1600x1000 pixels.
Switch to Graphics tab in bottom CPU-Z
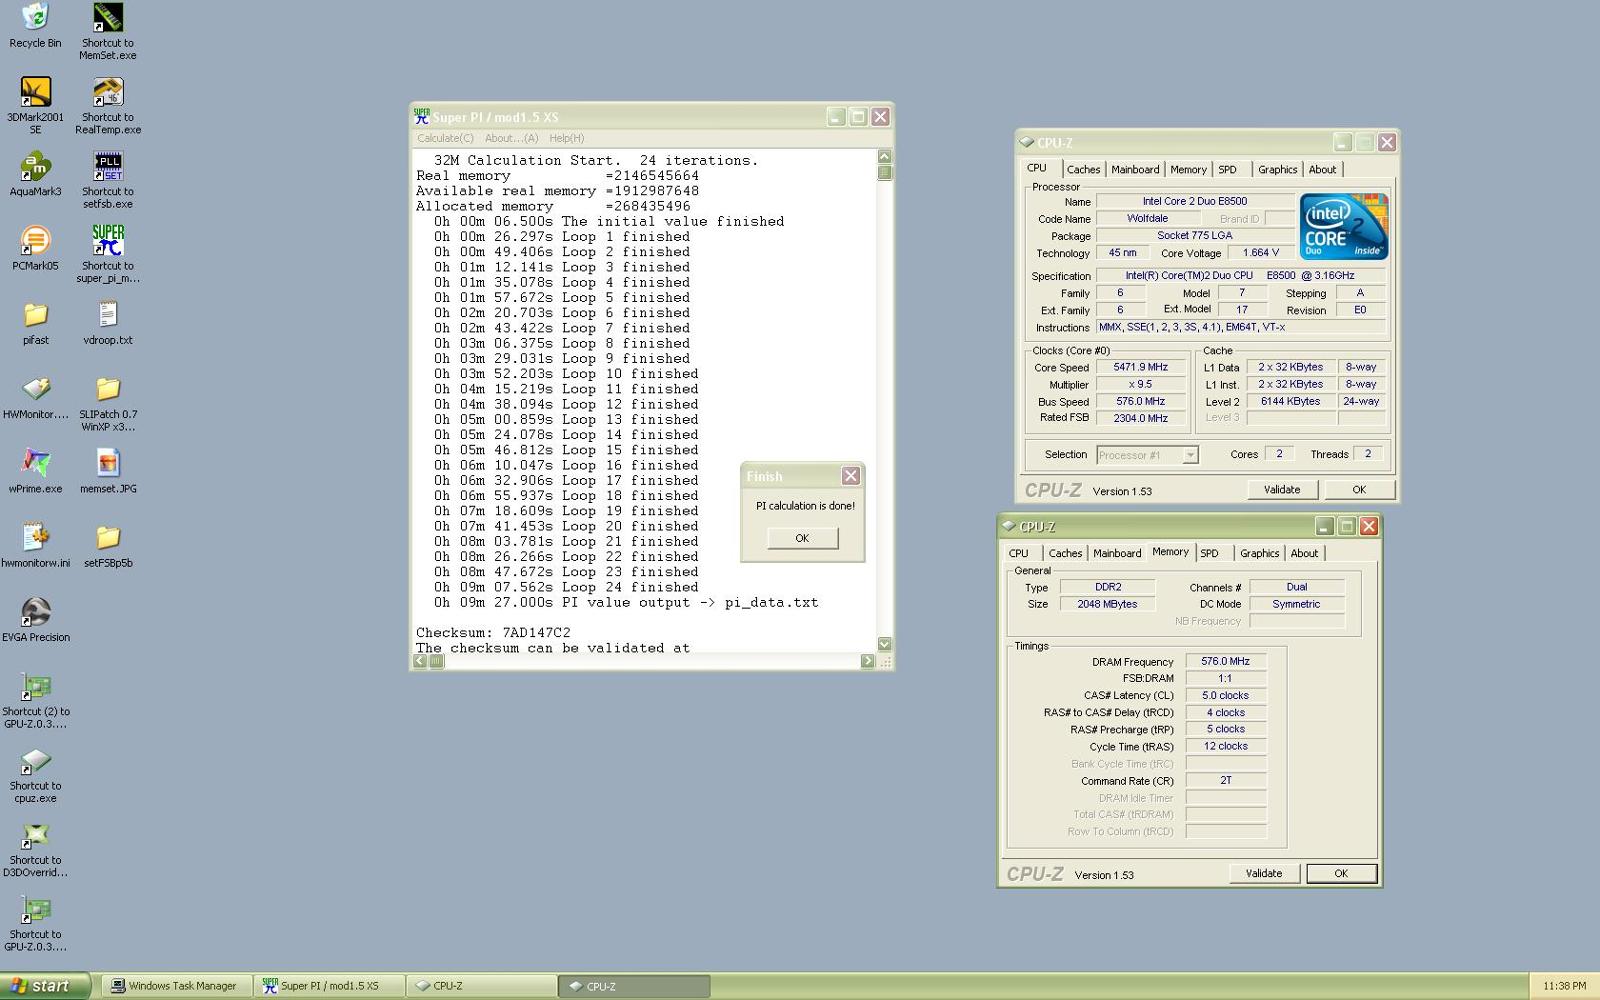tap(1259, 554)
